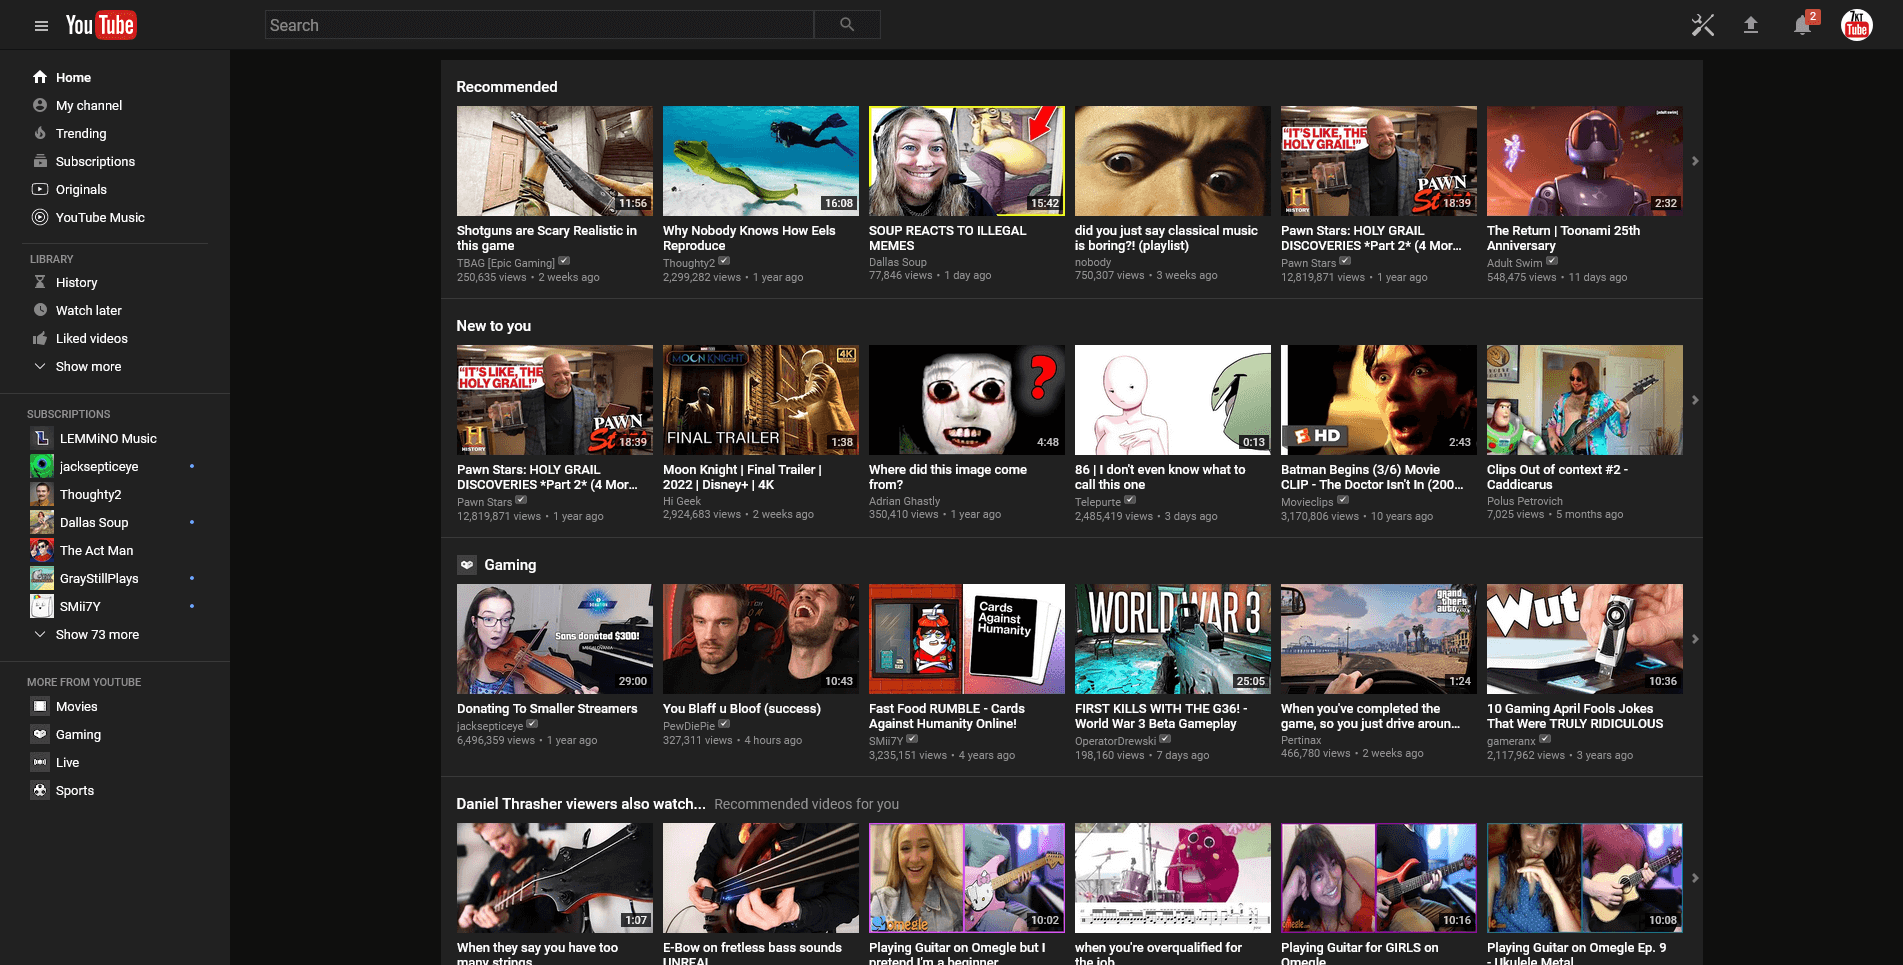Click in the Search input field
The height and width of the screenshot is (965, 1903).
click(540, 25)
